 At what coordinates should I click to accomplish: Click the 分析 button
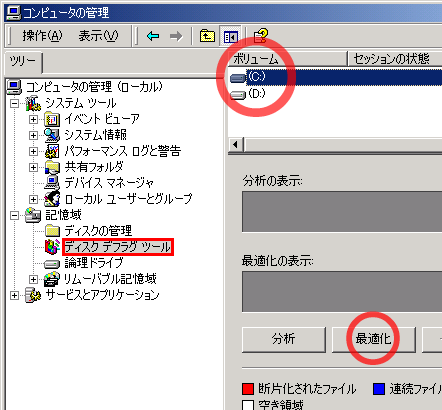tap(284, 339)
